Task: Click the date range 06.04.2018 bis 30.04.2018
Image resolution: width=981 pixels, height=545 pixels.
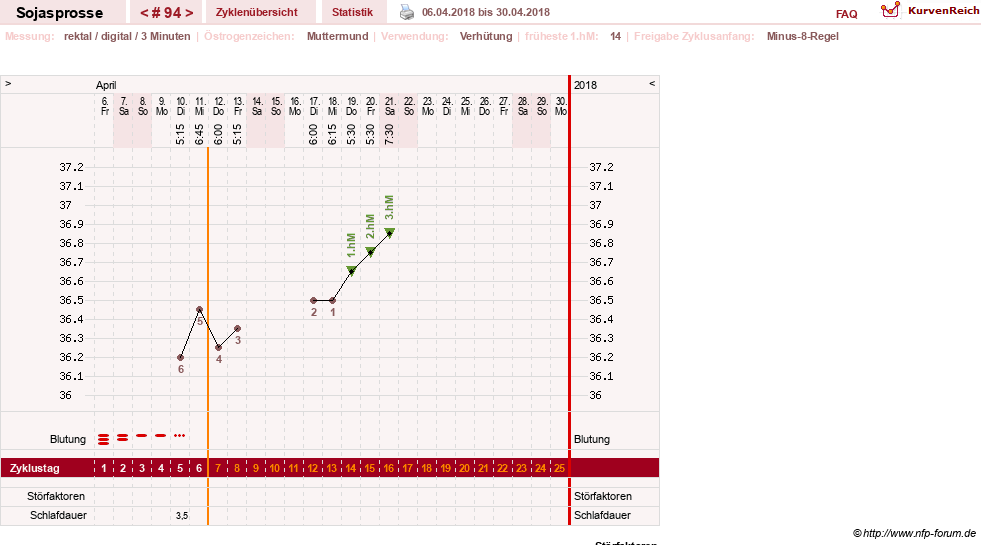Action: 486,13
